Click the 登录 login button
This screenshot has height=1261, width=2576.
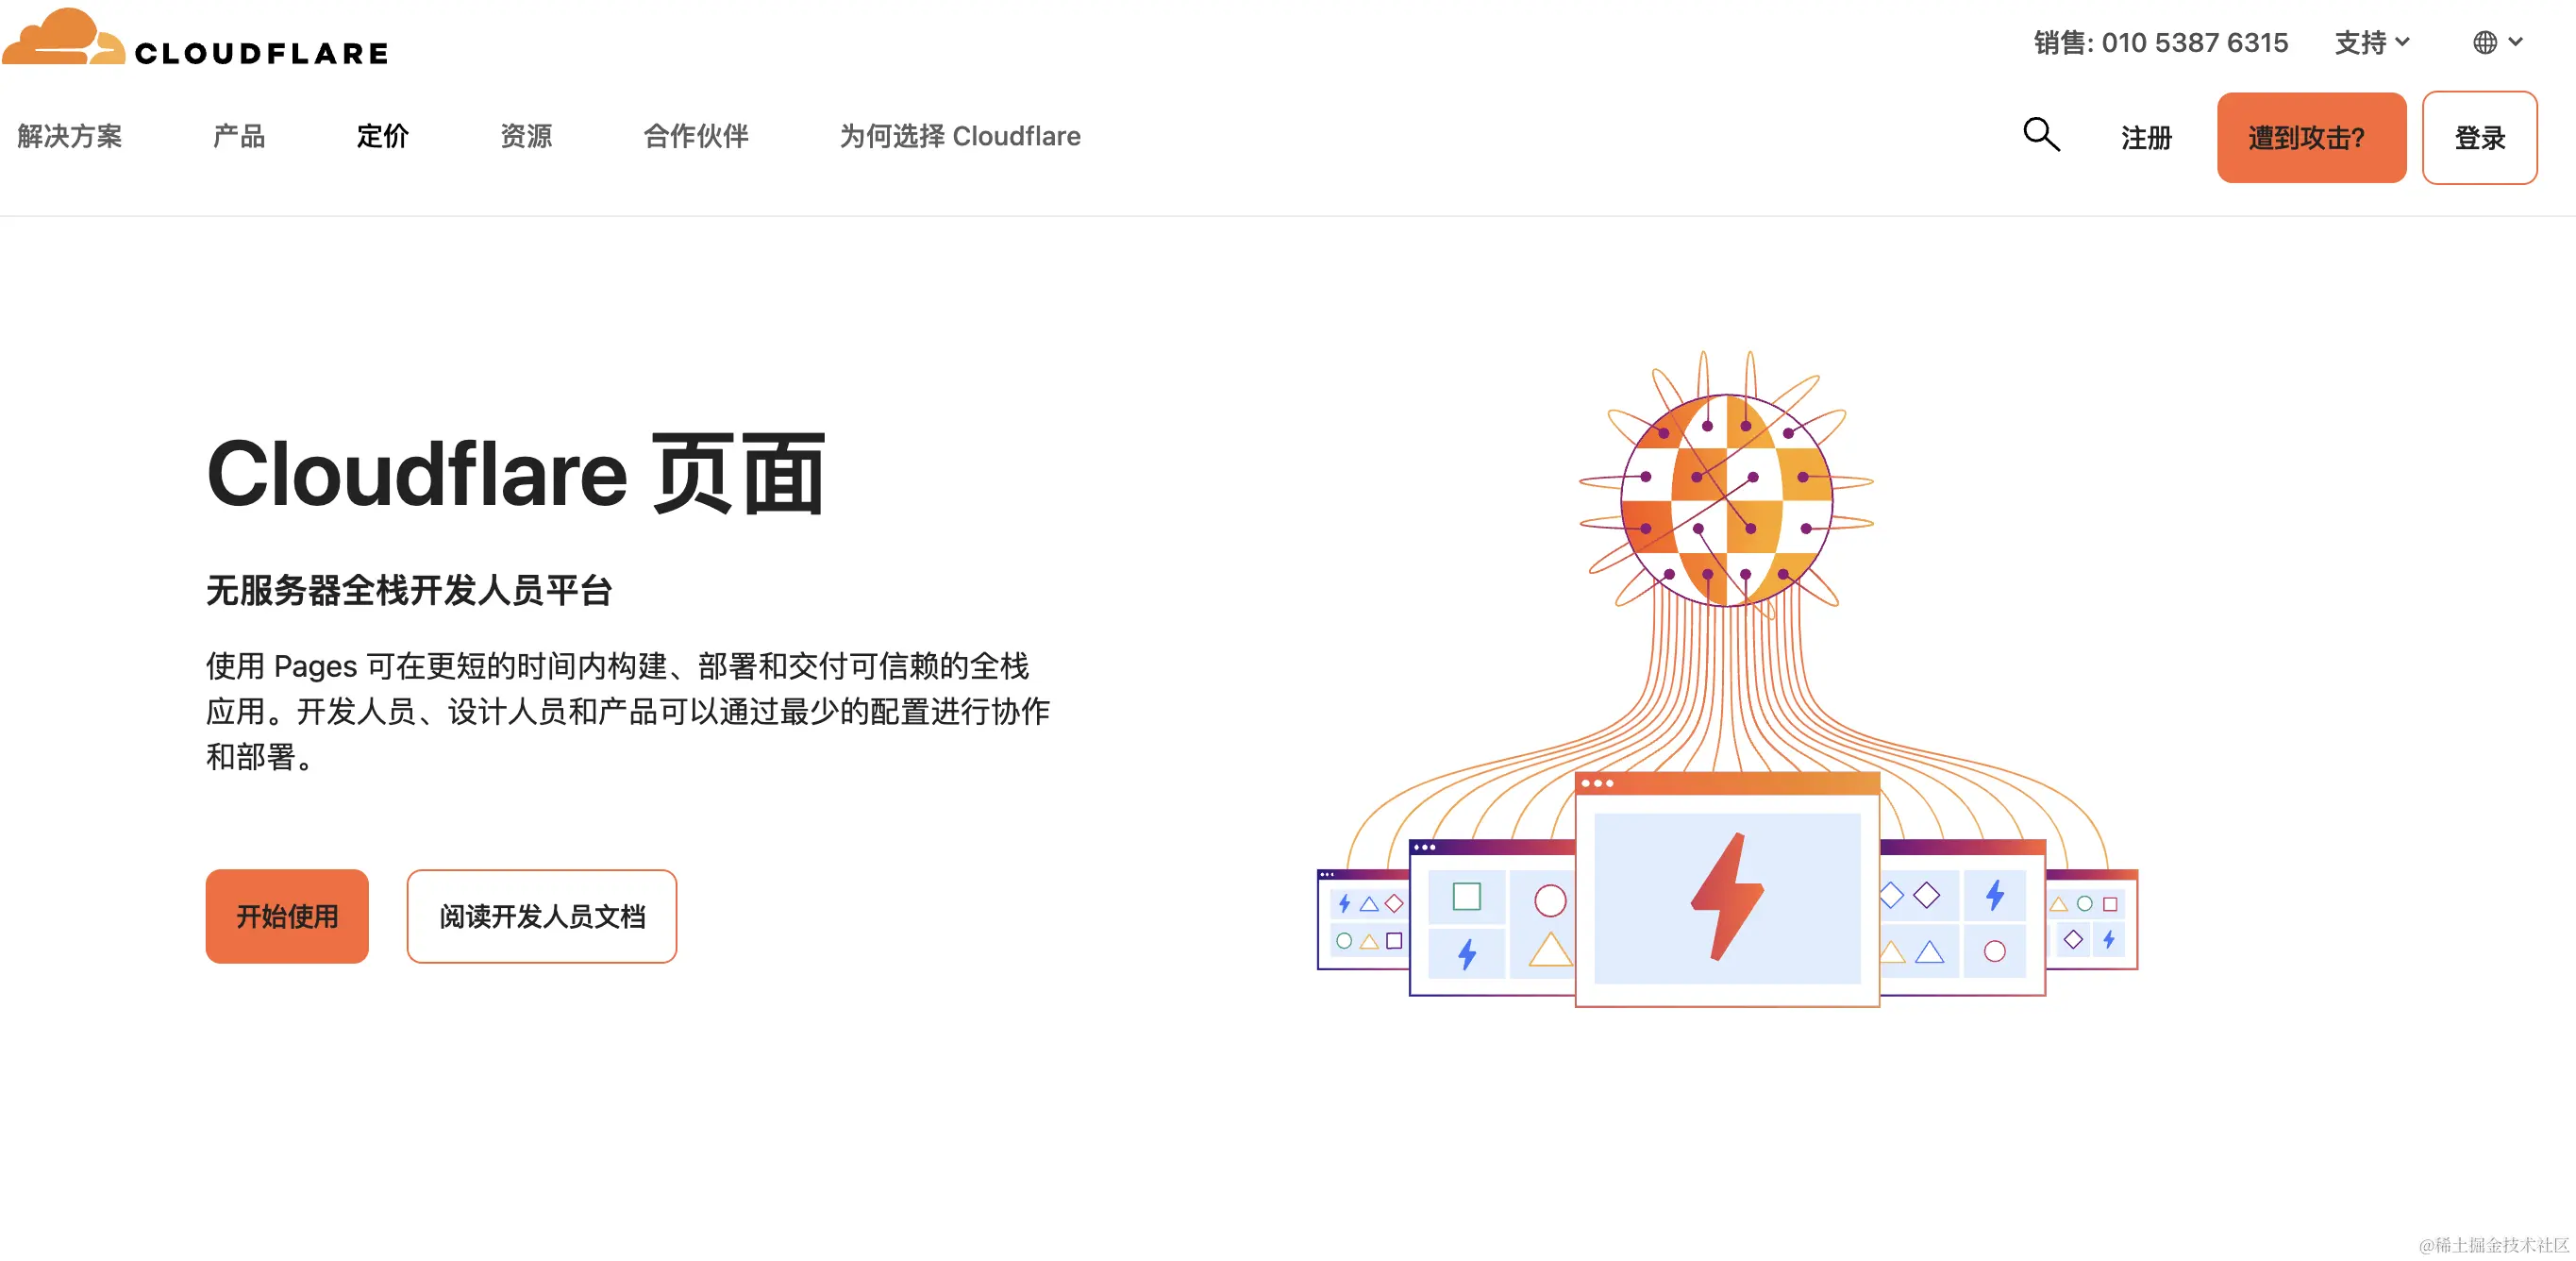(2480, 138)
